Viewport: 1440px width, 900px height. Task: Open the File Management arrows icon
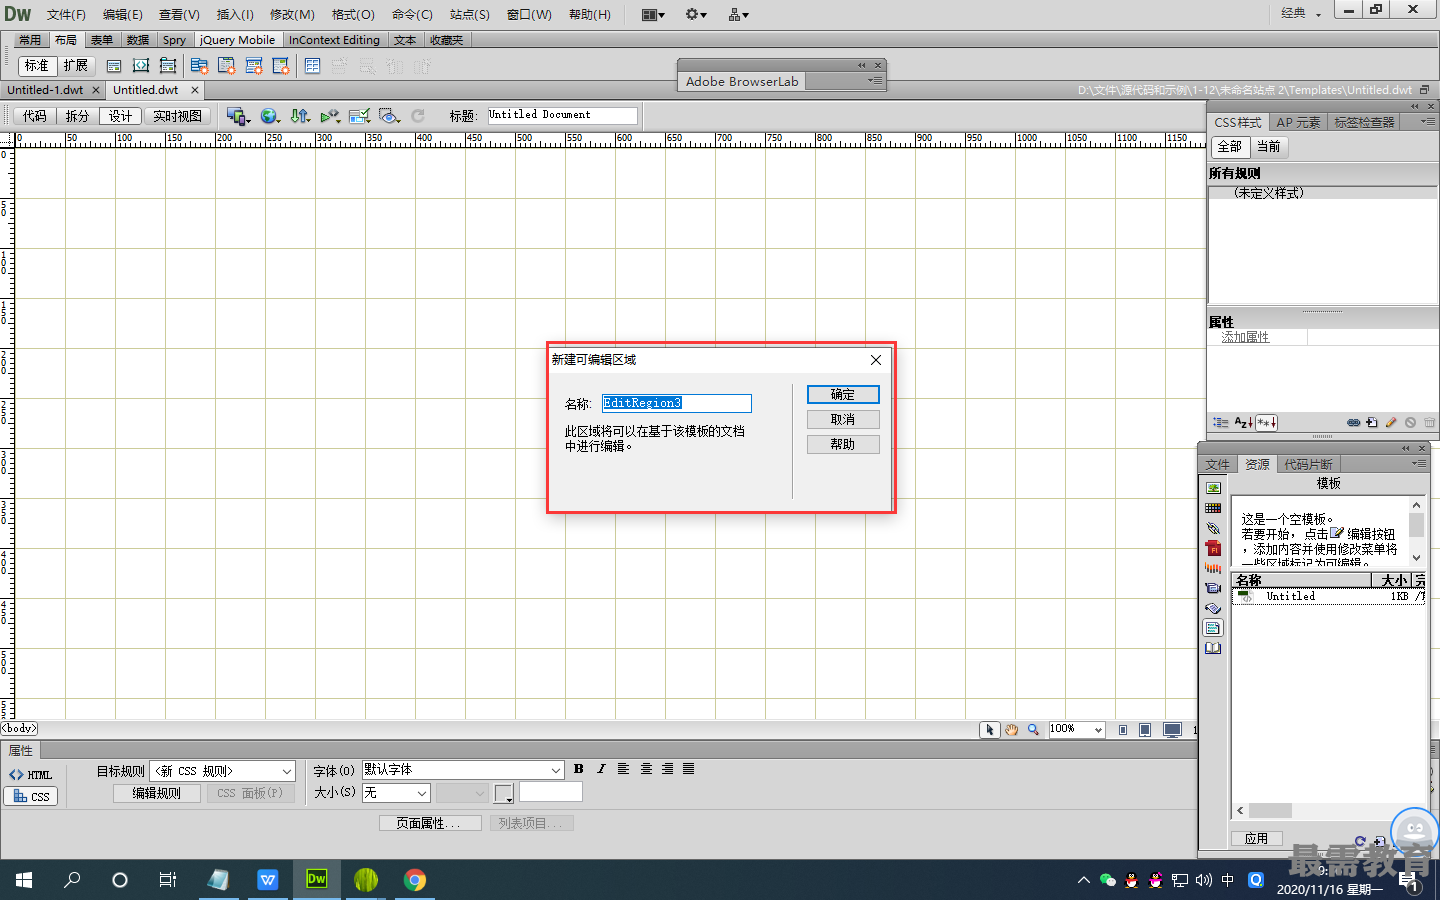(300, 116)
